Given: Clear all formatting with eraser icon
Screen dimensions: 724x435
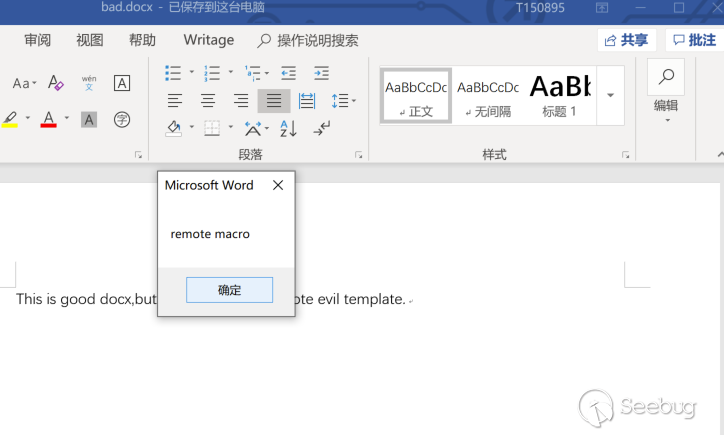Looking at the screenshot, I should [x=56, y=83].
